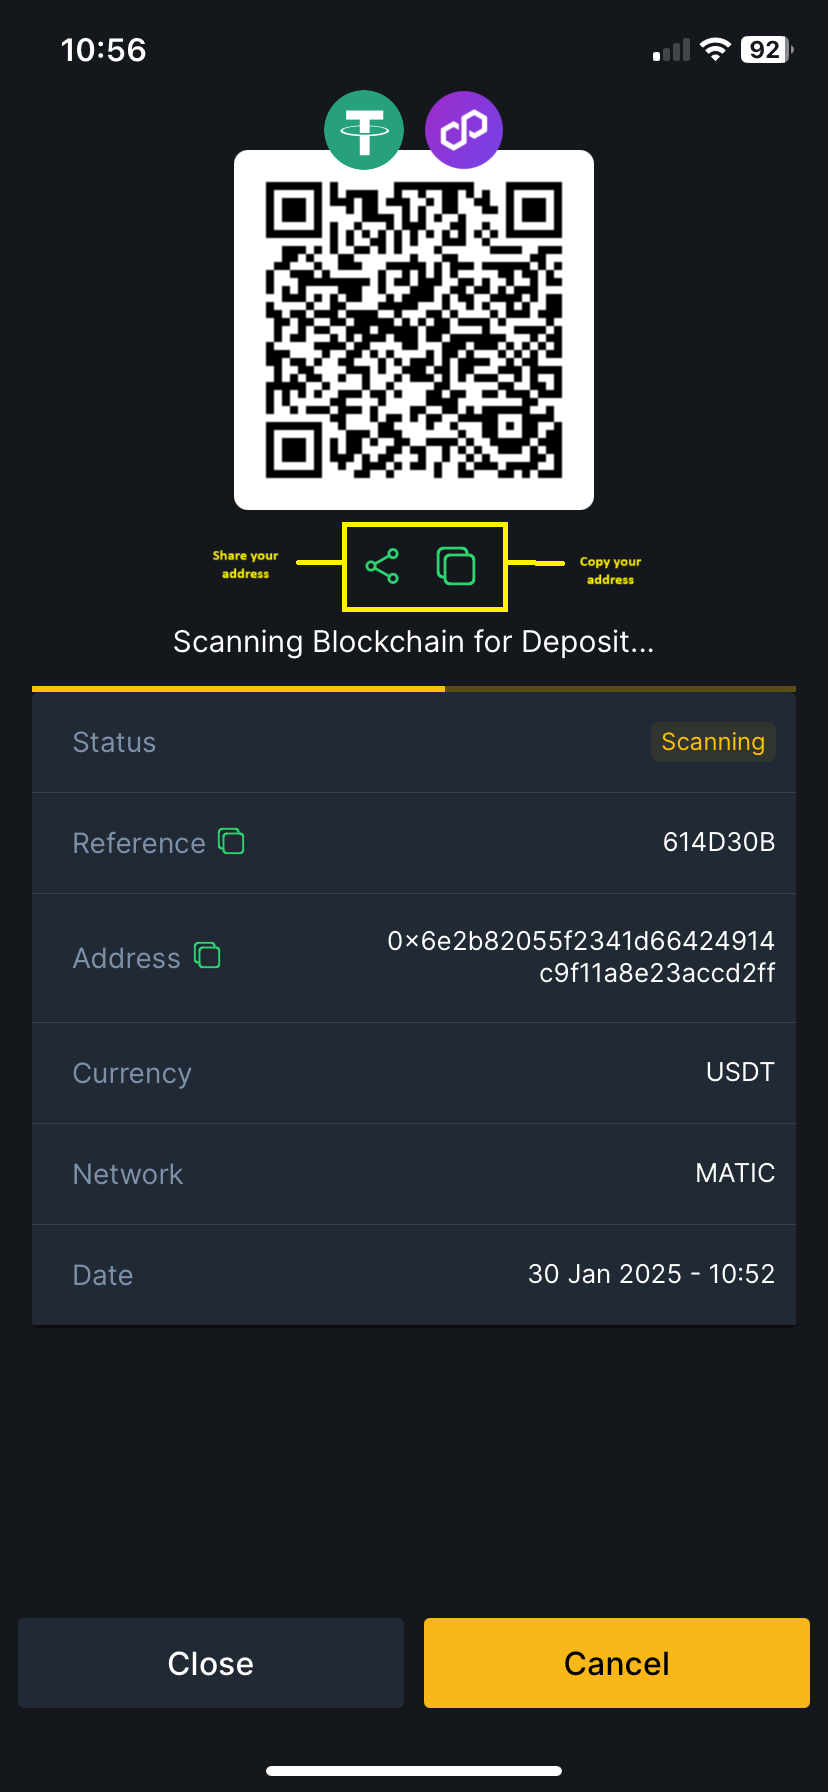Tap the share address icon
The image size is (828, 1792).
click(x=382, y=566)
